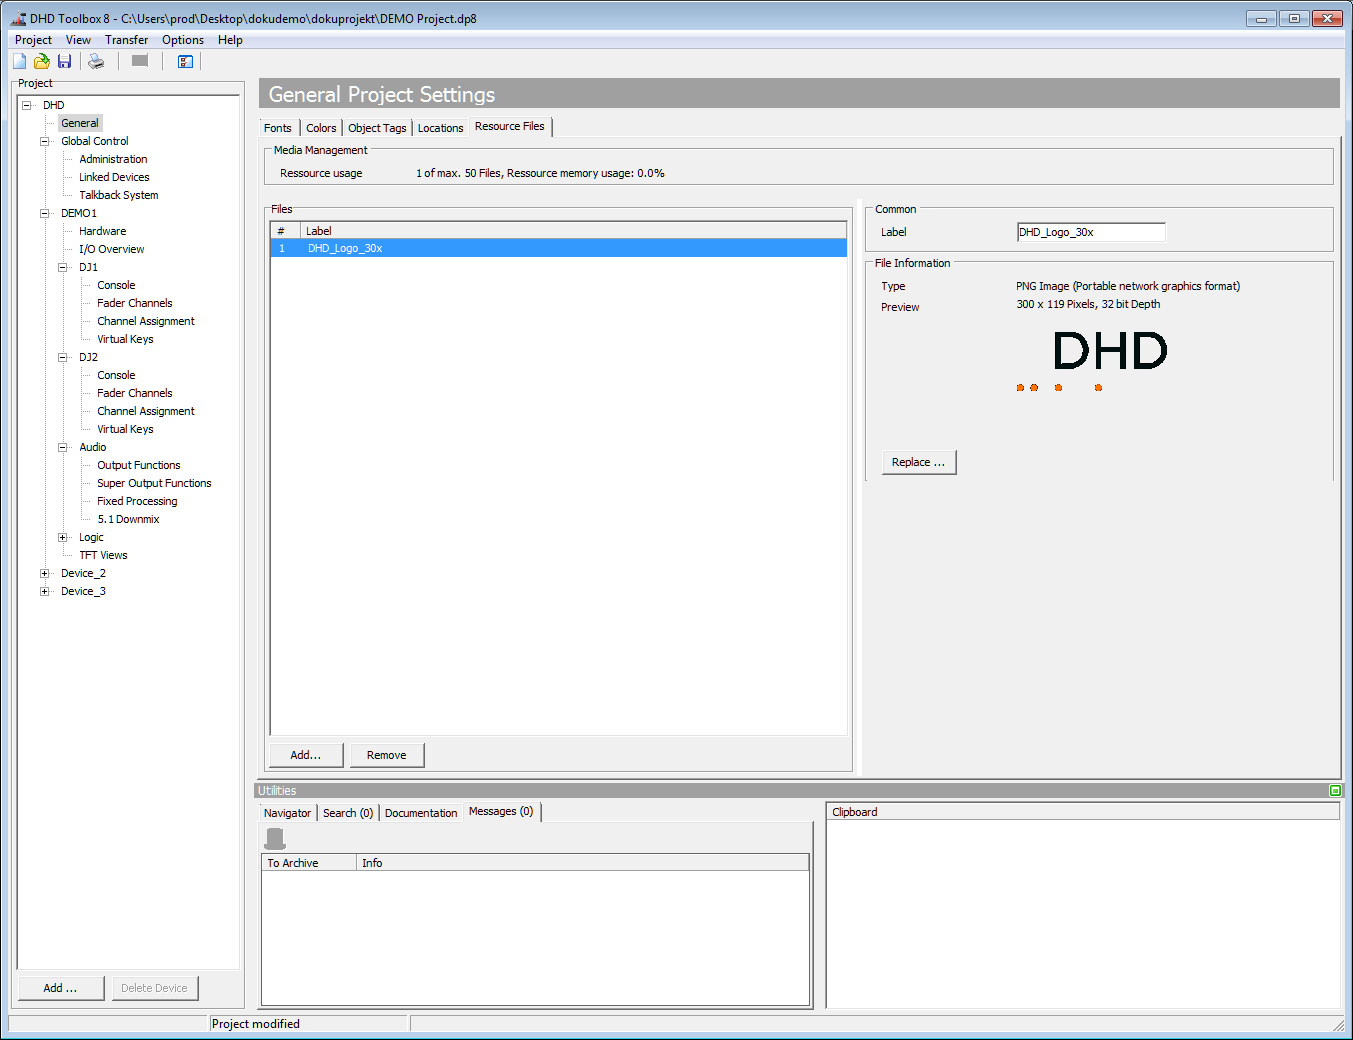Expand the Device_2 tree node
The image size is (1353, 1040).
click(x=44, y=572)
